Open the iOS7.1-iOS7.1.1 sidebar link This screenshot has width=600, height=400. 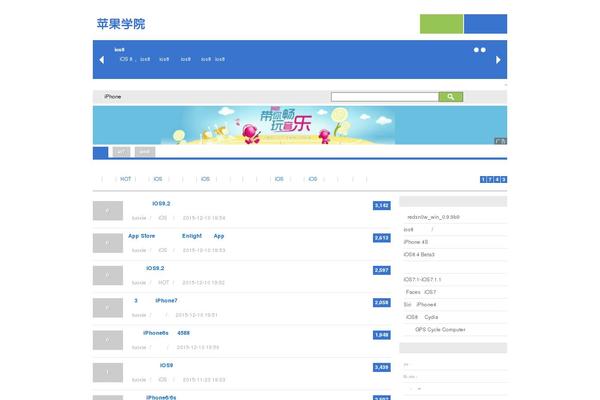point(422,279)
